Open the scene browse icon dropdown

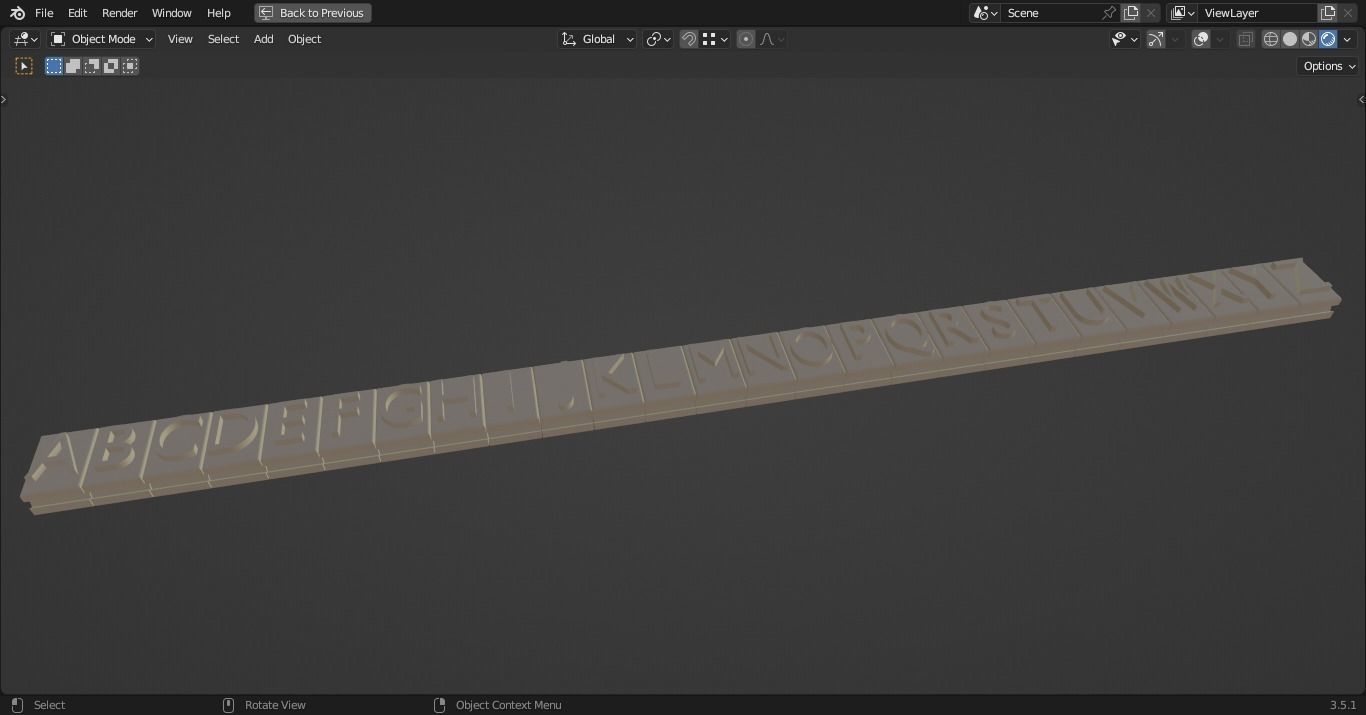(985, 13)
